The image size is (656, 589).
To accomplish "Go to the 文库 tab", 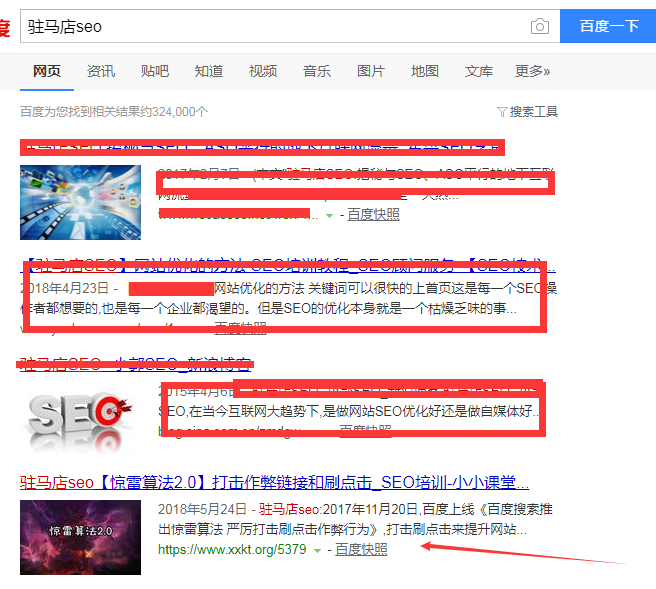I will (479, 71).
